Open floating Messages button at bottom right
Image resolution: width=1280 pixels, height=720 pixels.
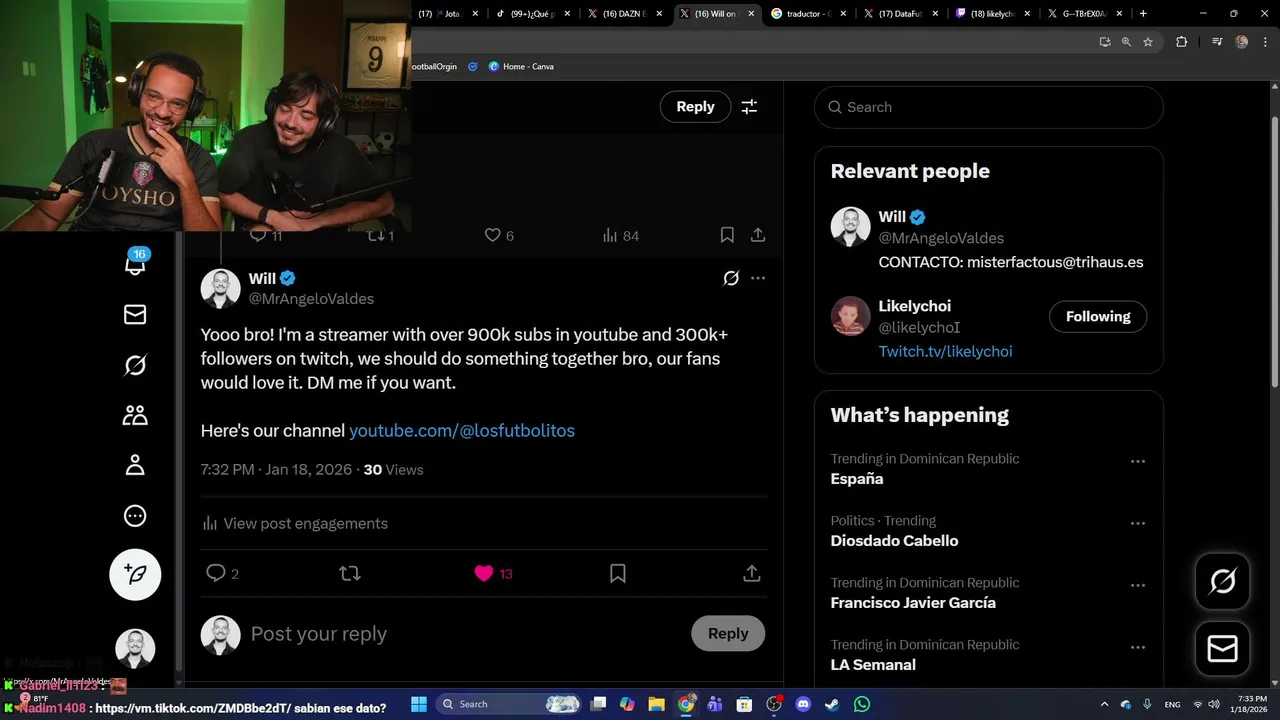click(1223, 649)
